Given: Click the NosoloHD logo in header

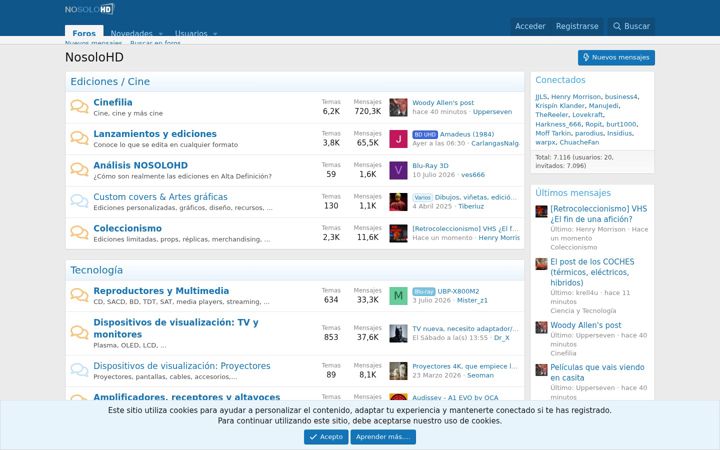Looking at the screenshot, I should (x=89, y=9).
